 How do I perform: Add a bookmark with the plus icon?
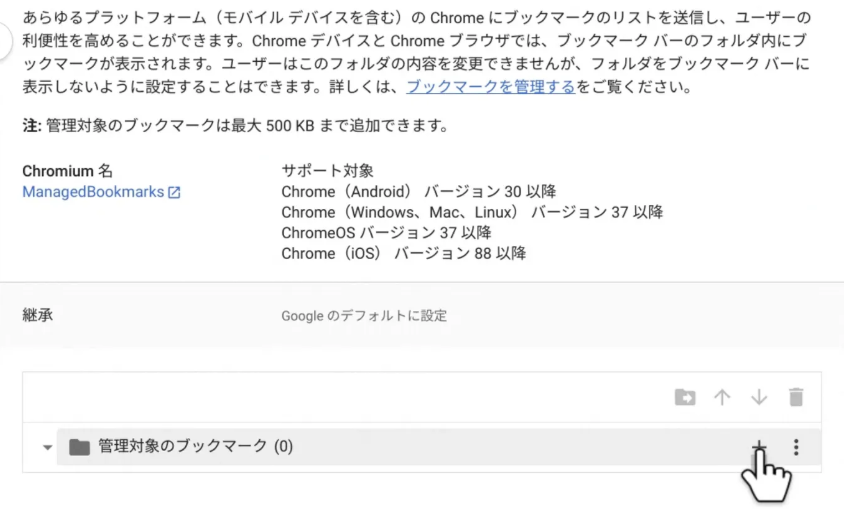(x=759, y=446)
